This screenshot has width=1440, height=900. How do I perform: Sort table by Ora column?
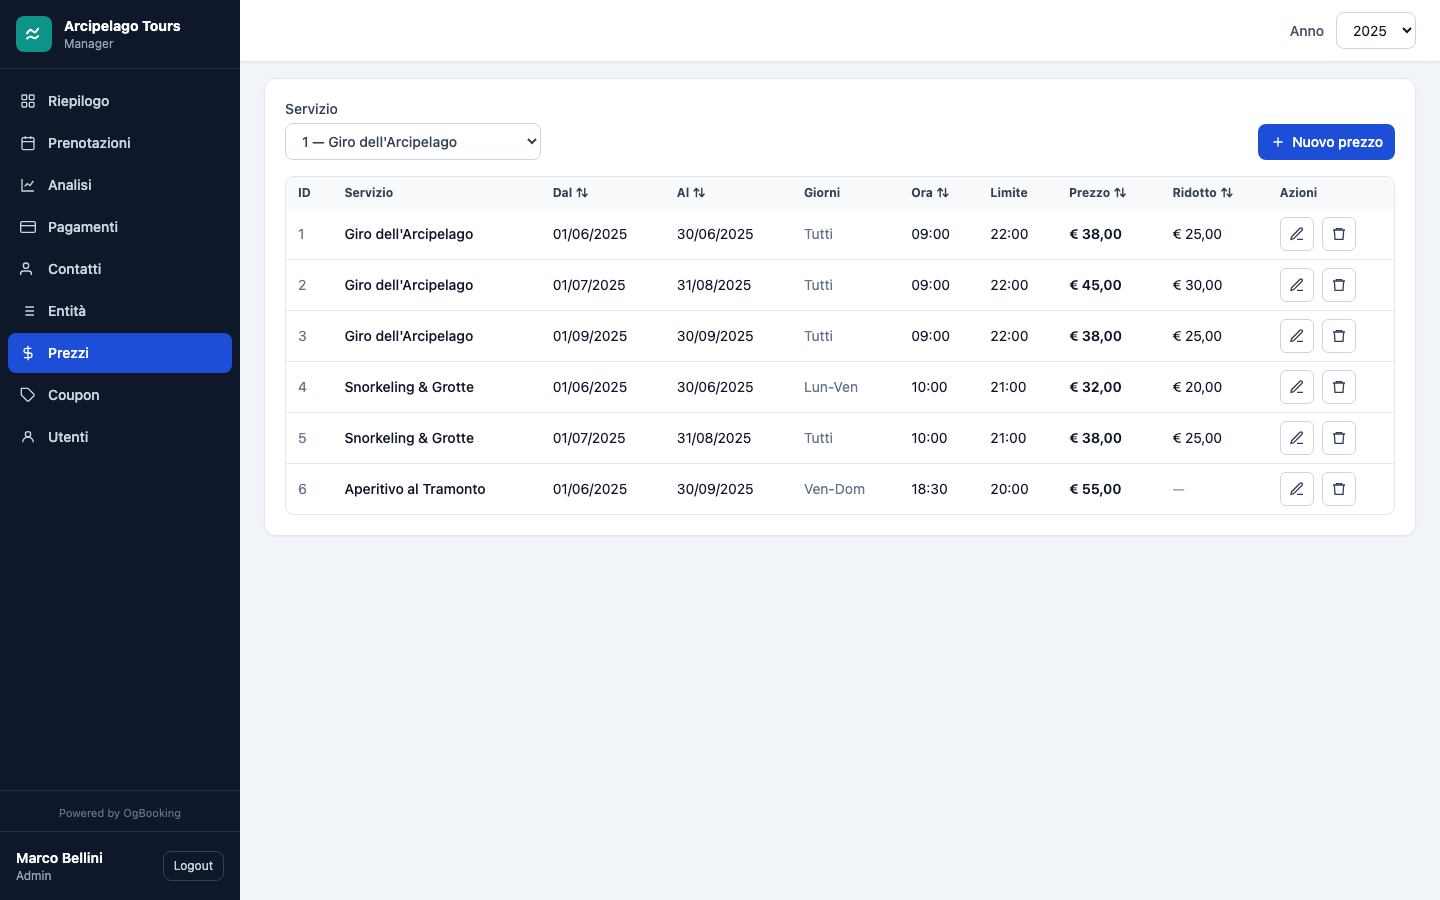coord(930,193)
